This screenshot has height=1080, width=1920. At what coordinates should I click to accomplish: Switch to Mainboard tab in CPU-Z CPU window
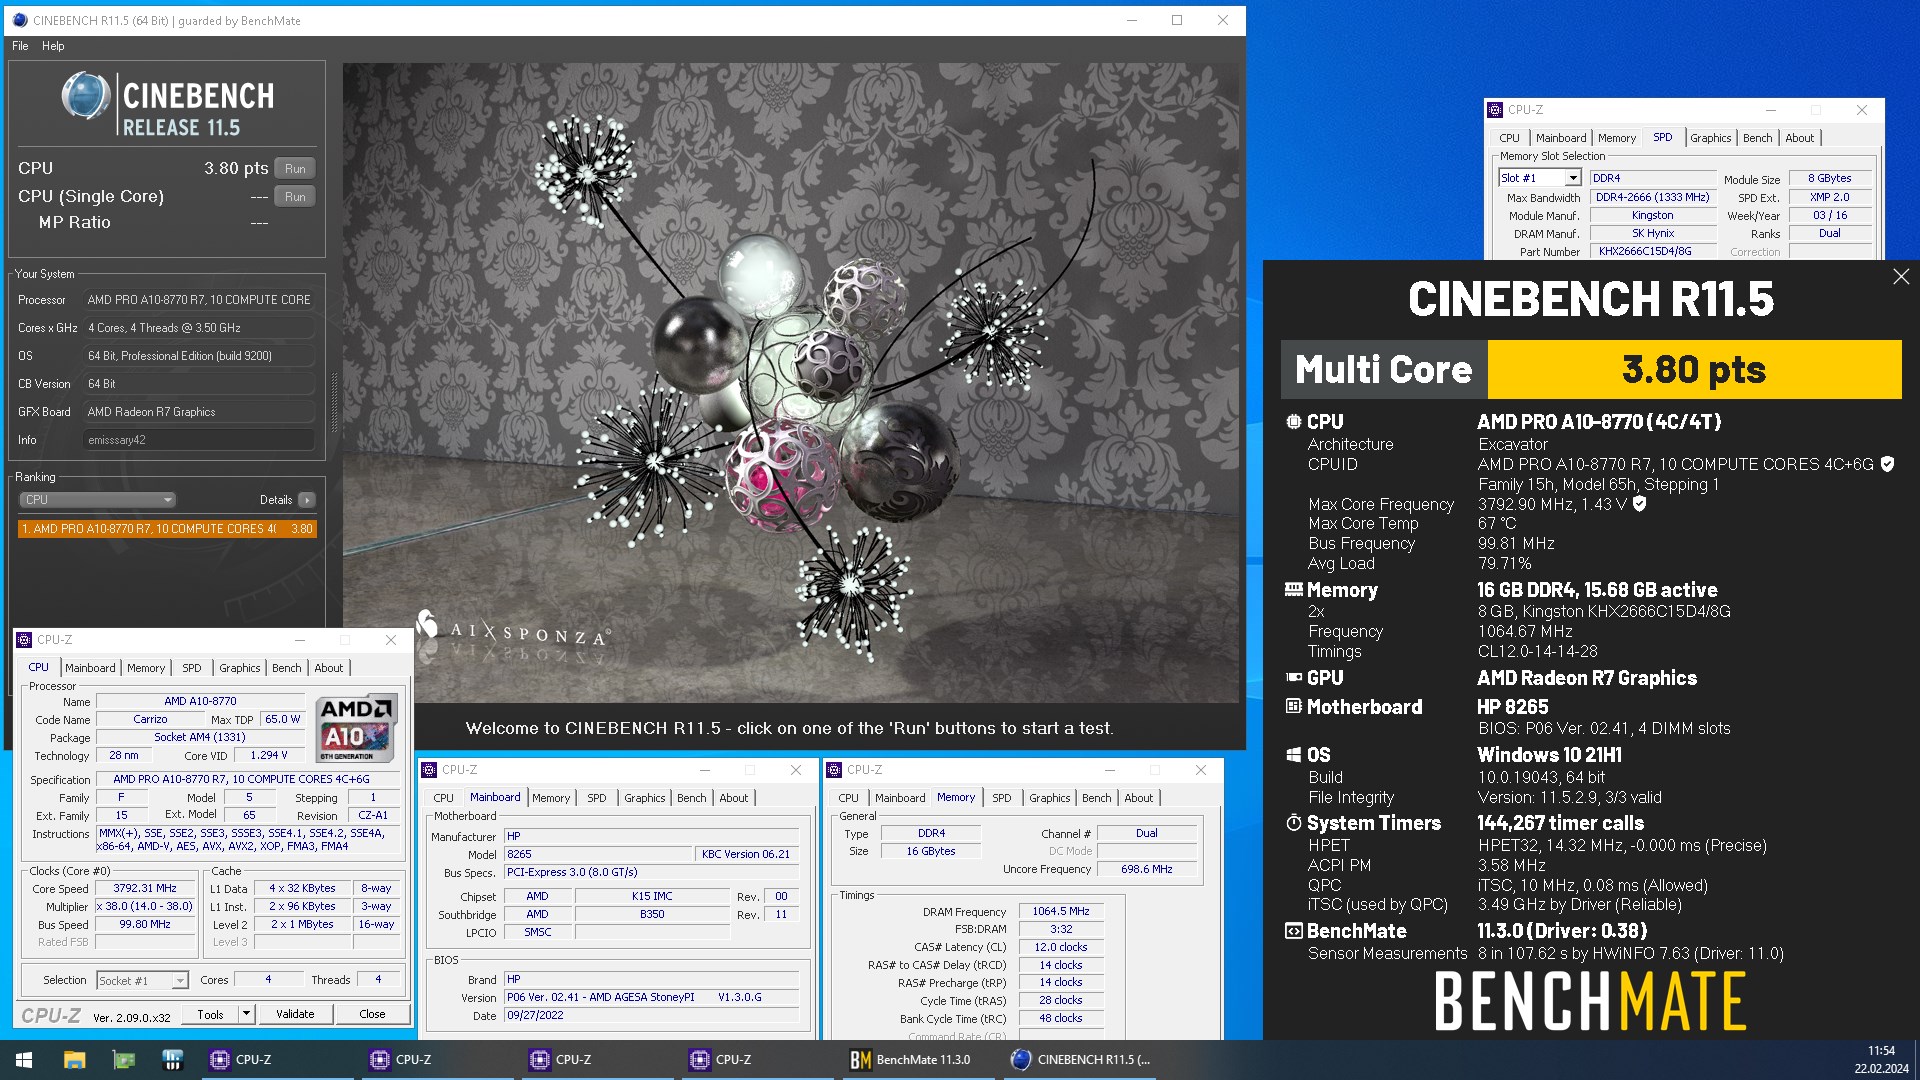90,668
